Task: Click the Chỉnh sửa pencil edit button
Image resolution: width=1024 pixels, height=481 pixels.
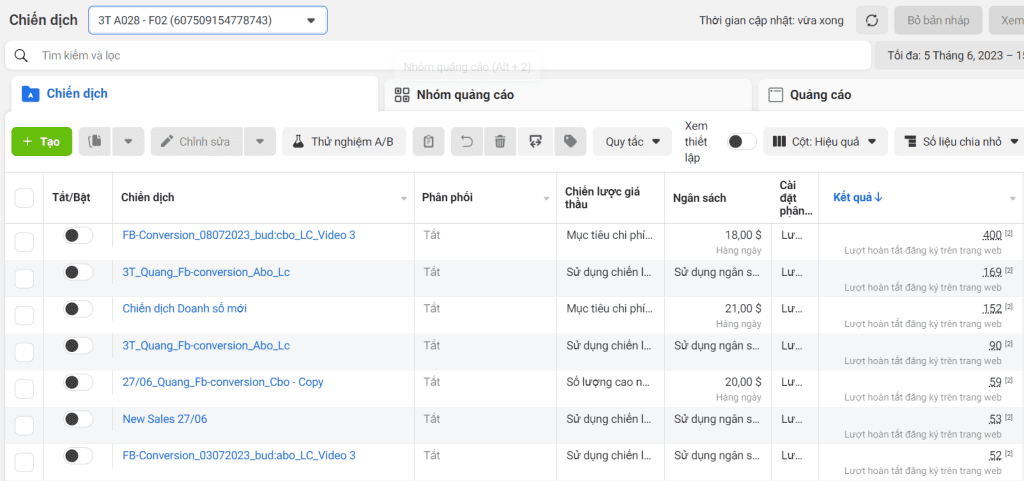Action: click(197, 141)
